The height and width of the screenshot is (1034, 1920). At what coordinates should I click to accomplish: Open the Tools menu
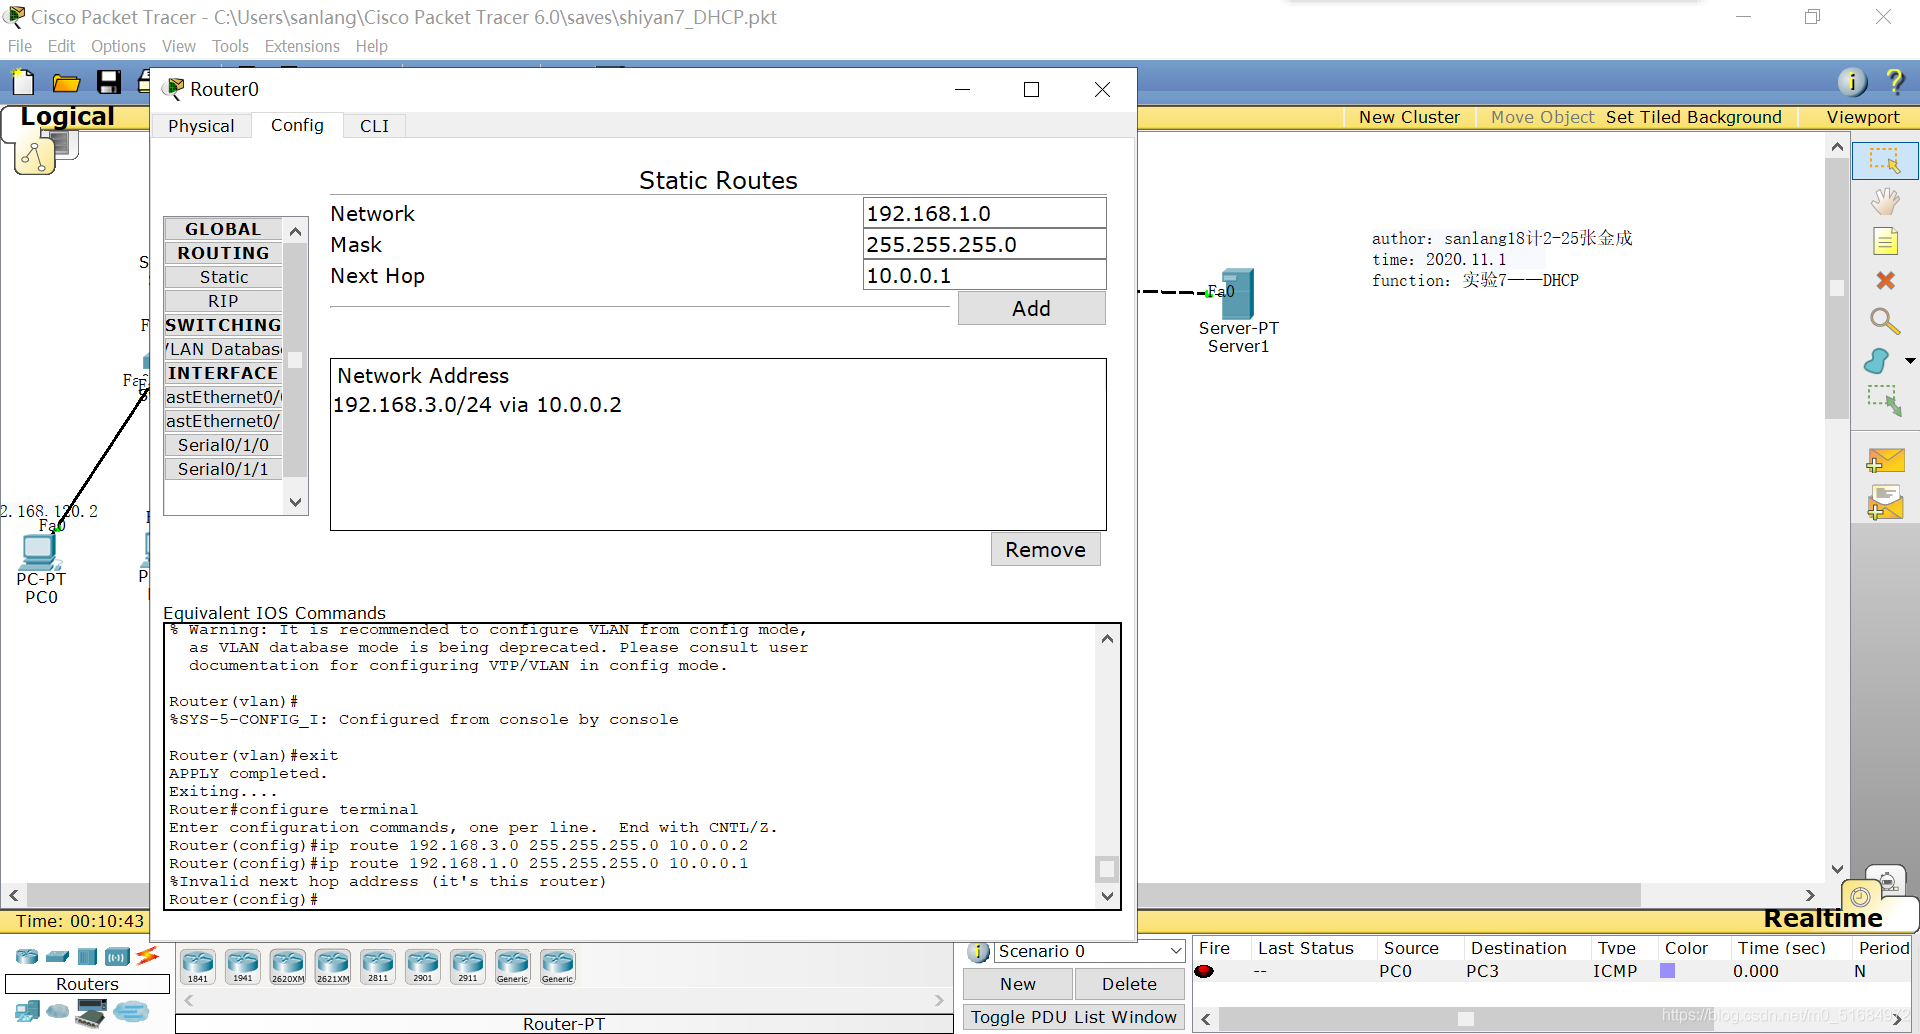tap(230, 46)
